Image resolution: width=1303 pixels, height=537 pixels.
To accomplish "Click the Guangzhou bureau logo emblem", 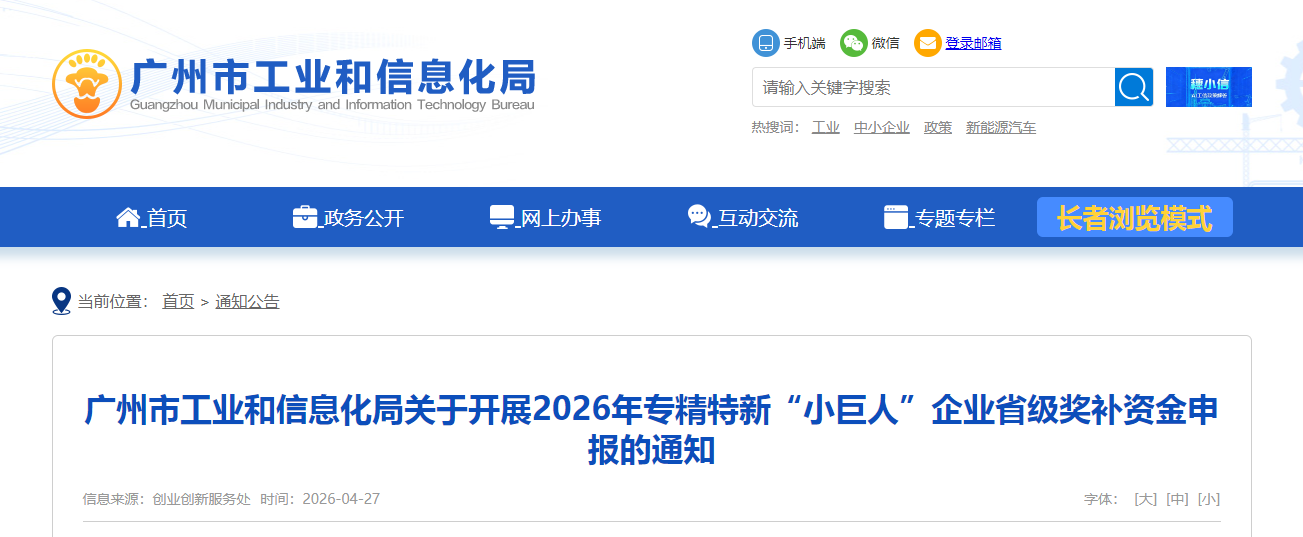I will [87, 84].
